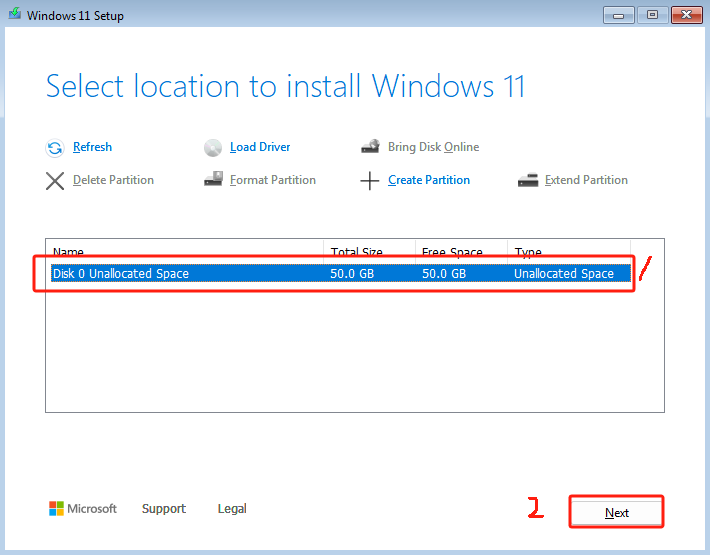Click the Unallocated Space type cell
This screenshot has height=555, width=710.
click(564, 273)
